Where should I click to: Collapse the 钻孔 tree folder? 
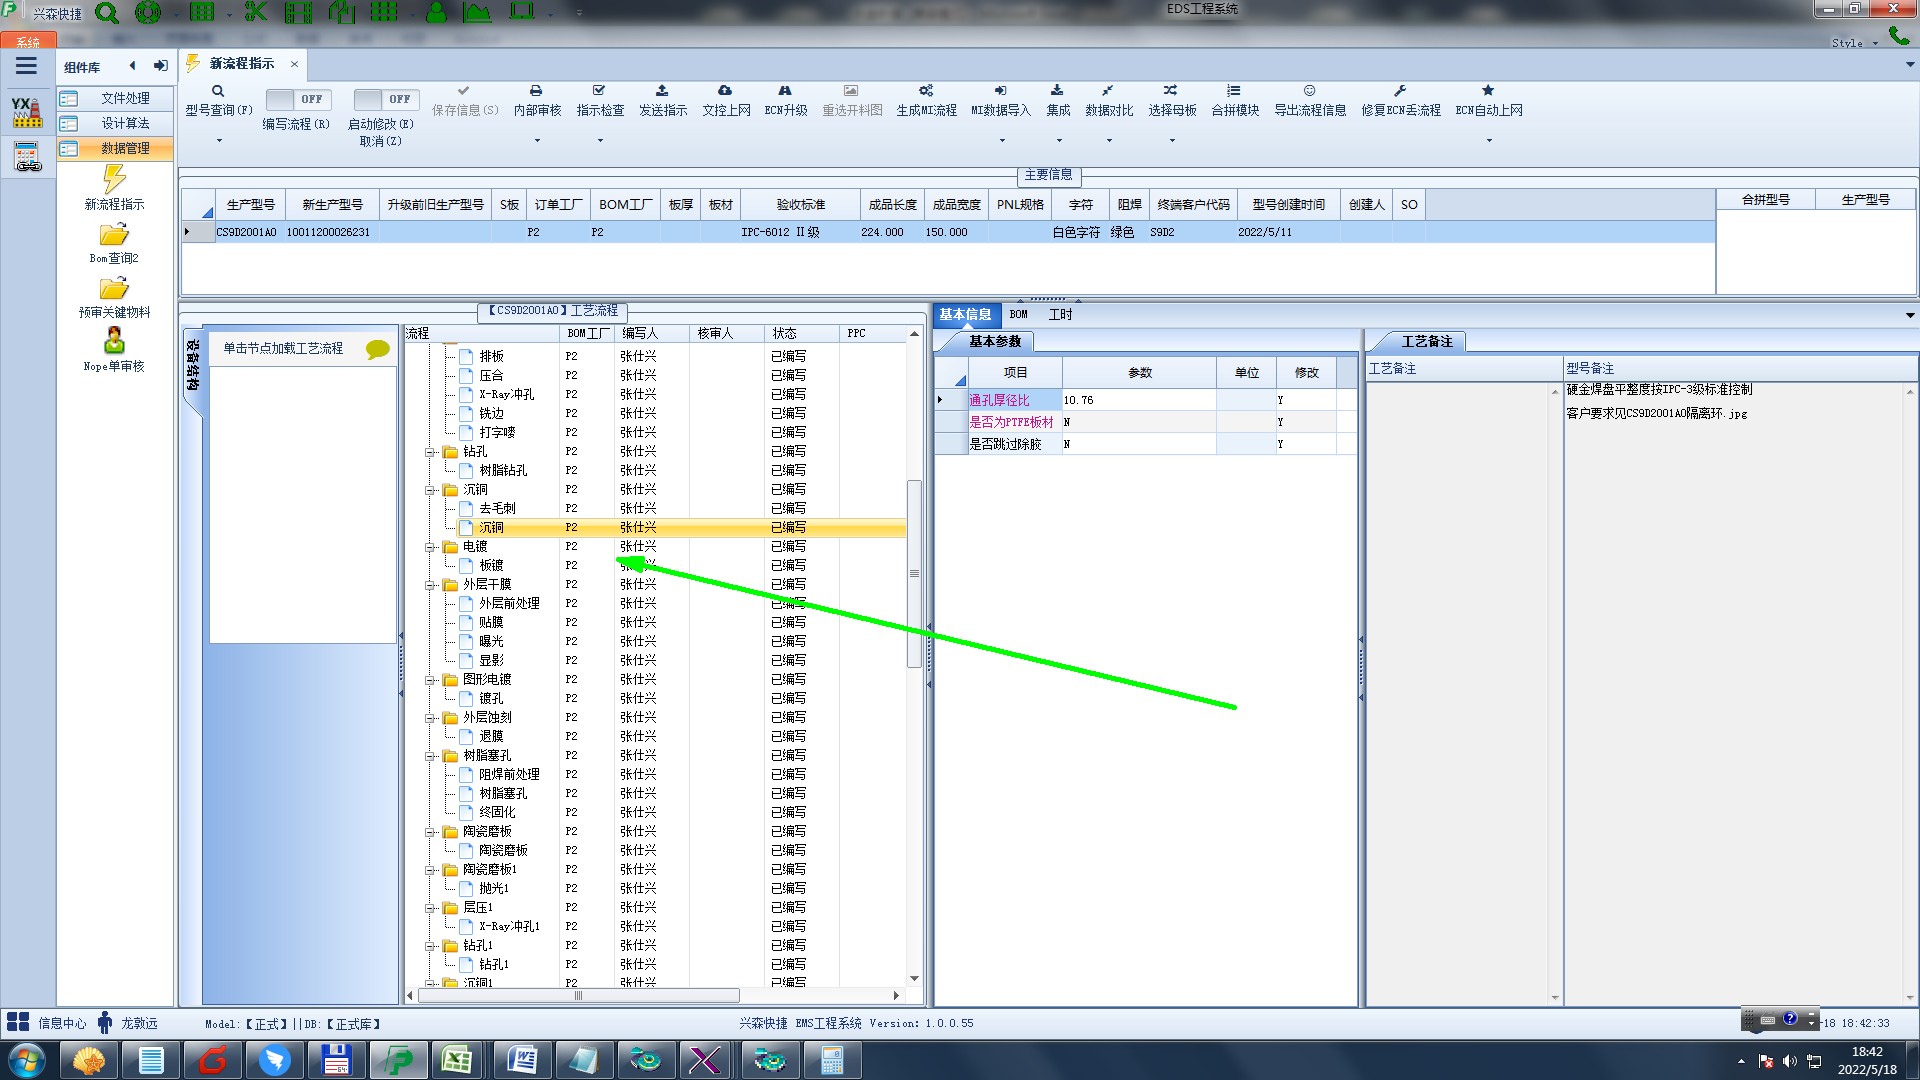click(x=430, y=452)
